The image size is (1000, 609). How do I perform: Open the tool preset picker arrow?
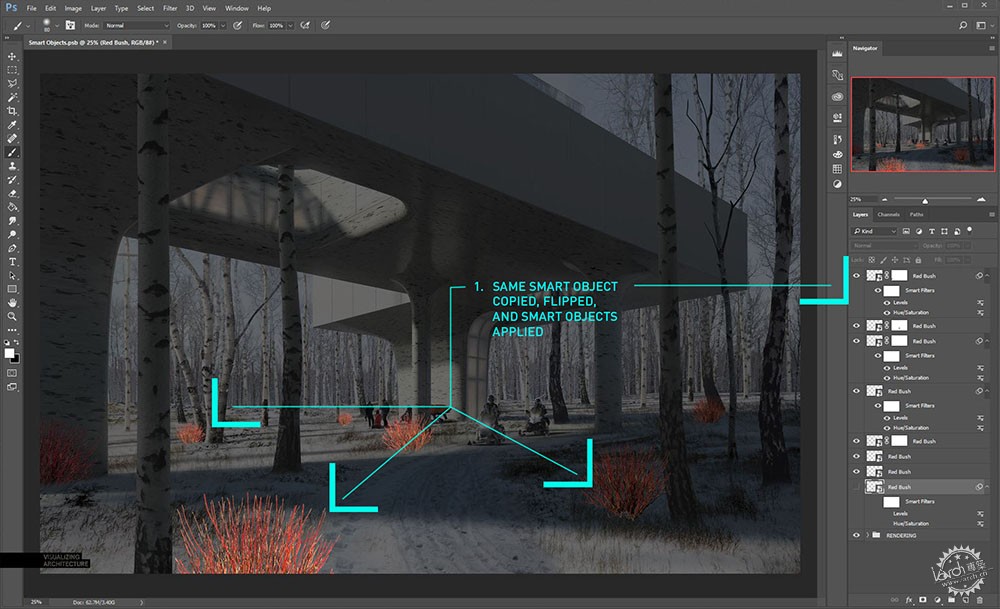pyautogui.click(x=28, y=26)
